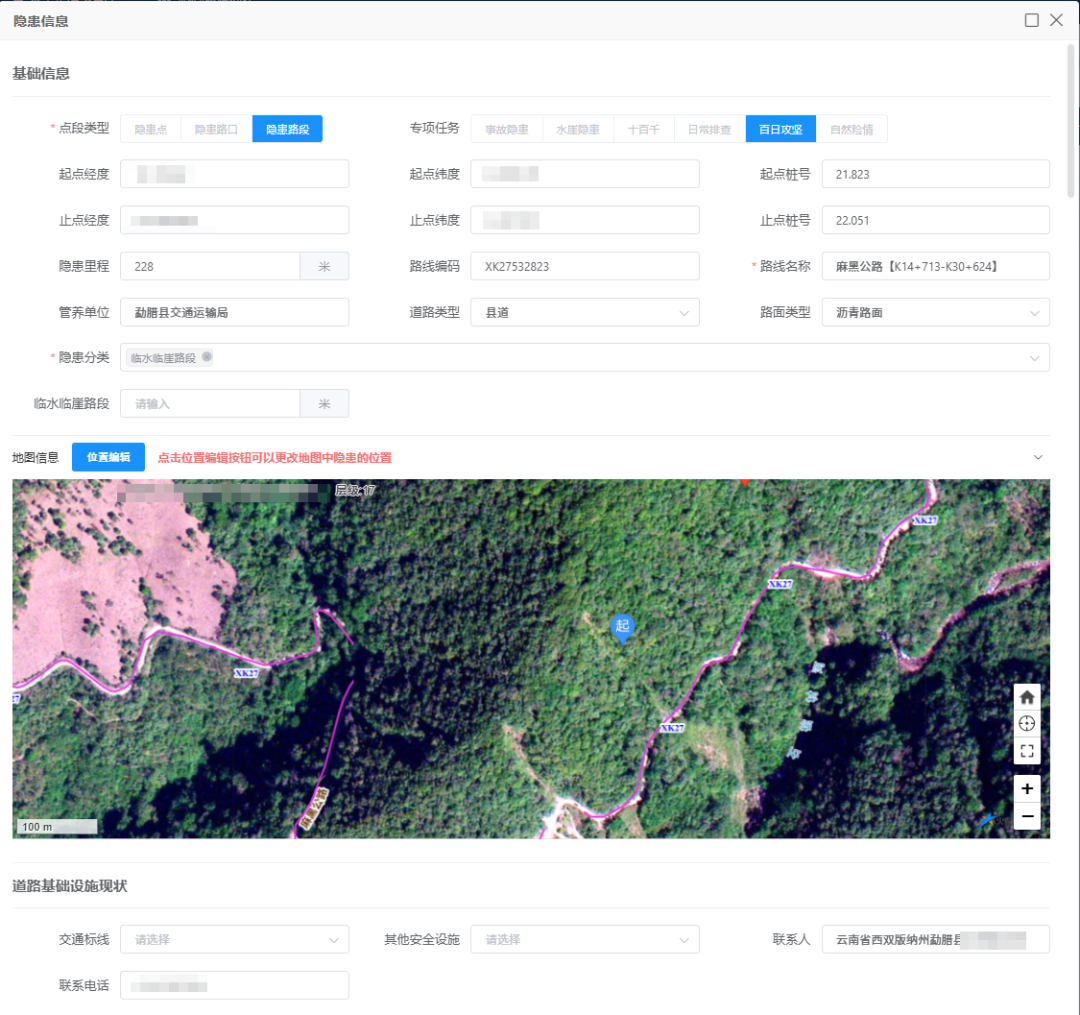The height and width of the screenshot is (1015, 1080).
Task: Choose 十百千 special task
Action: tap(643, 129)
